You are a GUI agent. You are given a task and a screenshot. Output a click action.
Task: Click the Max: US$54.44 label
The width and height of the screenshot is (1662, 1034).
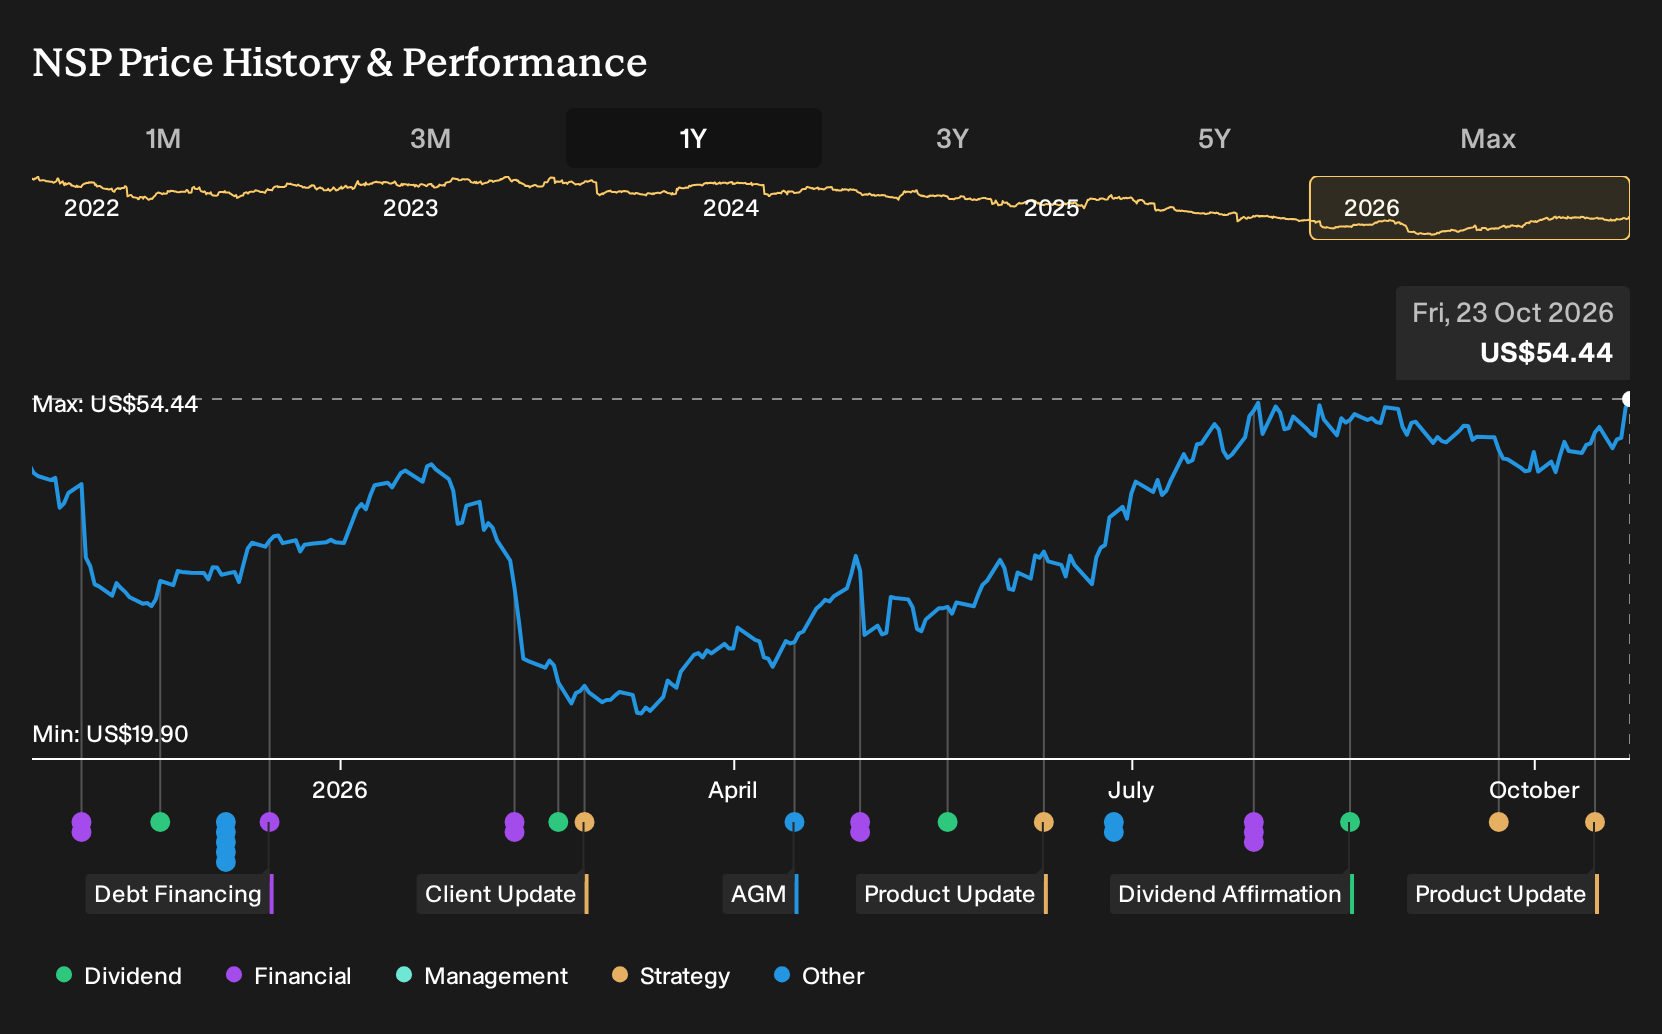pos(115,404)
